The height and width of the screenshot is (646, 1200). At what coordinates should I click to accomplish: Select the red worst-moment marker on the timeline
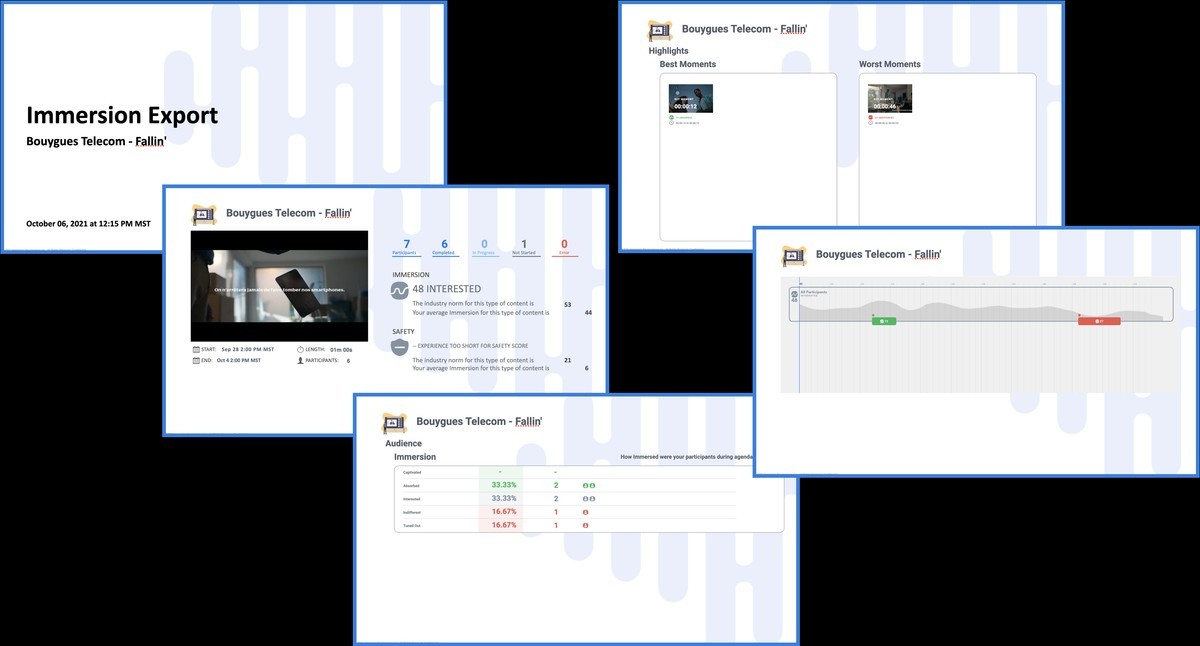(x=1099, y=321)
